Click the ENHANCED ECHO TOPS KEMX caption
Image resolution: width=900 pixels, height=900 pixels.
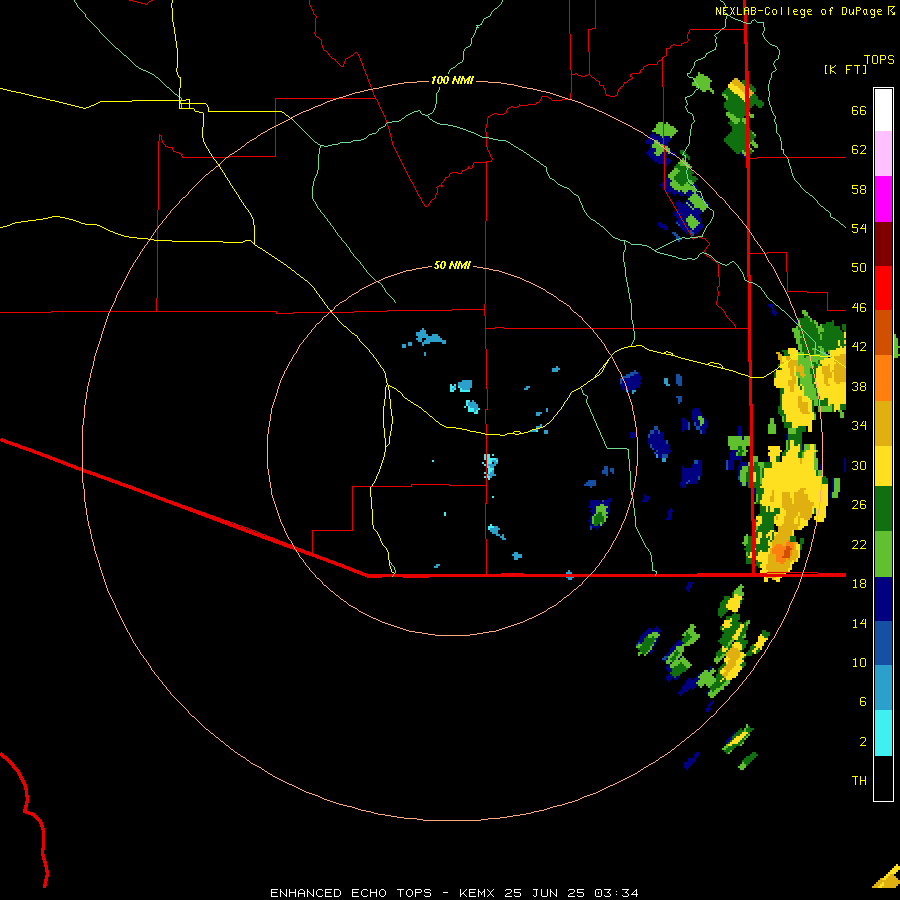454,893
